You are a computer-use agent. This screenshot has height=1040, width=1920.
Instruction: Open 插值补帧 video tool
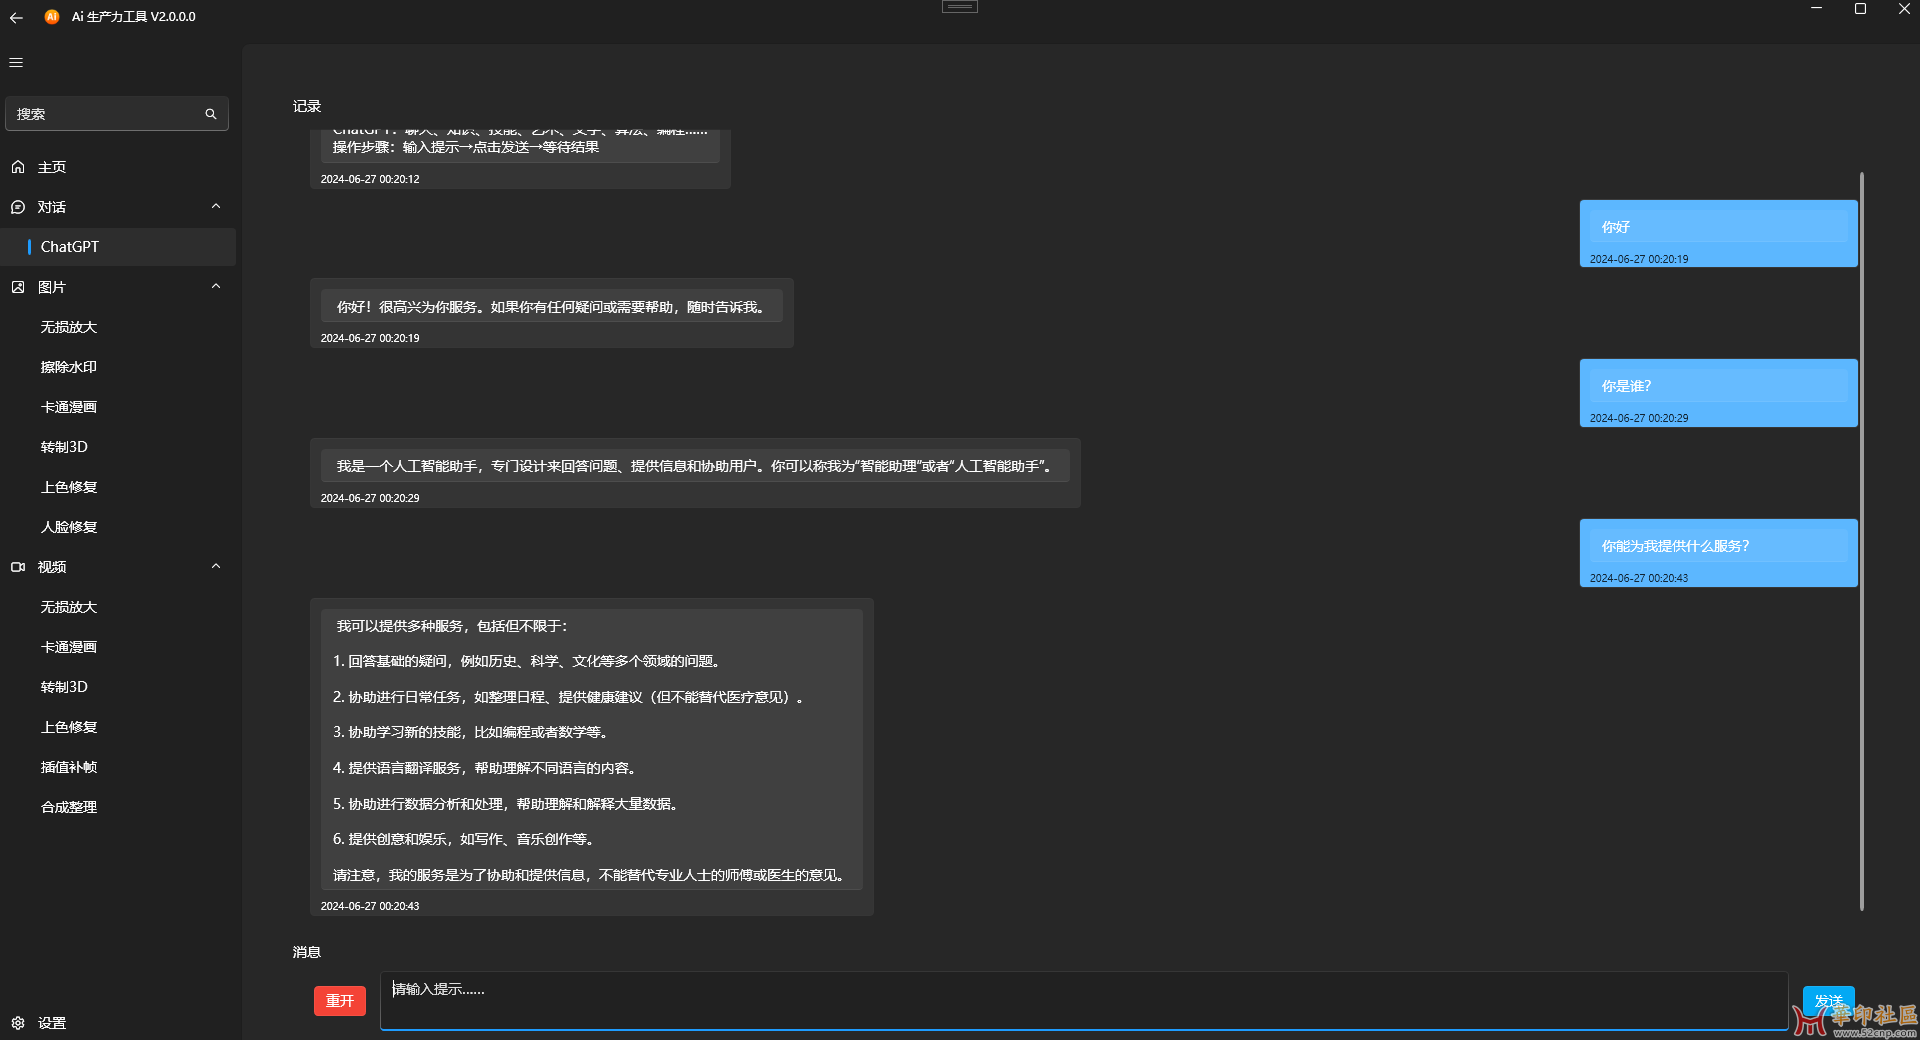[x=69, y=767]
